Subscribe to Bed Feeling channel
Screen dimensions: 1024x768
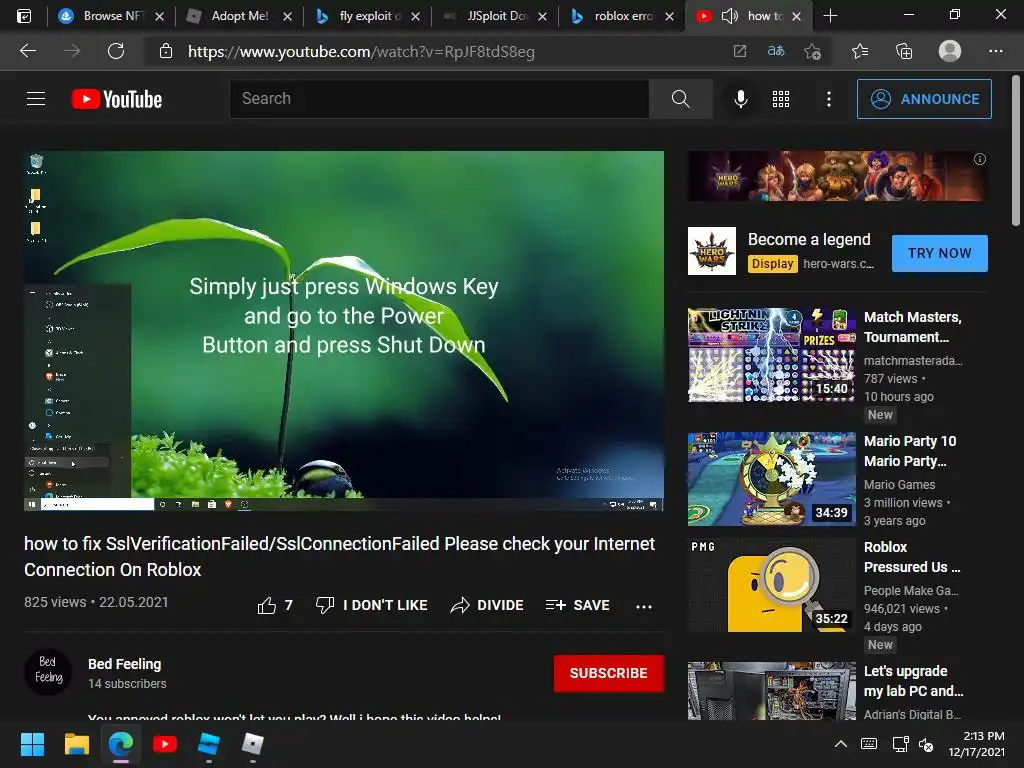[609, 673]
